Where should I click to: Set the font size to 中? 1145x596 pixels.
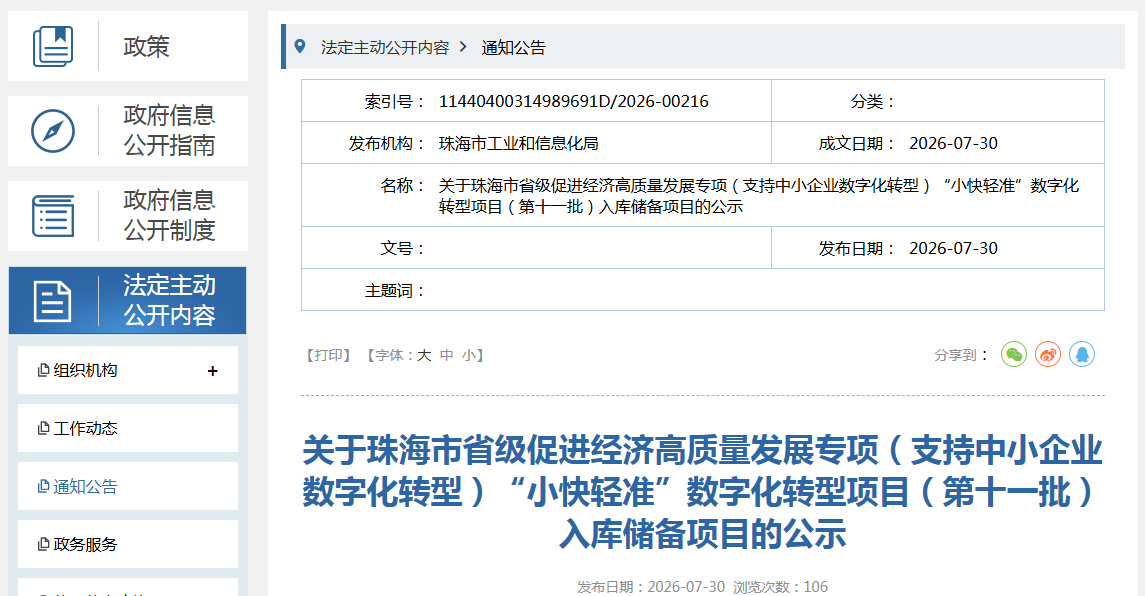(447, 355)
